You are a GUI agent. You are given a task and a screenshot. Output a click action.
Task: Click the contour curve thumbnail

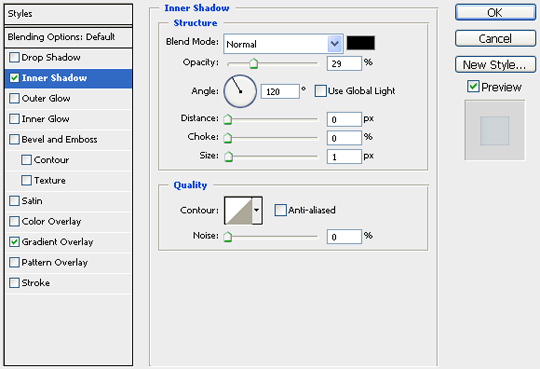238,210
